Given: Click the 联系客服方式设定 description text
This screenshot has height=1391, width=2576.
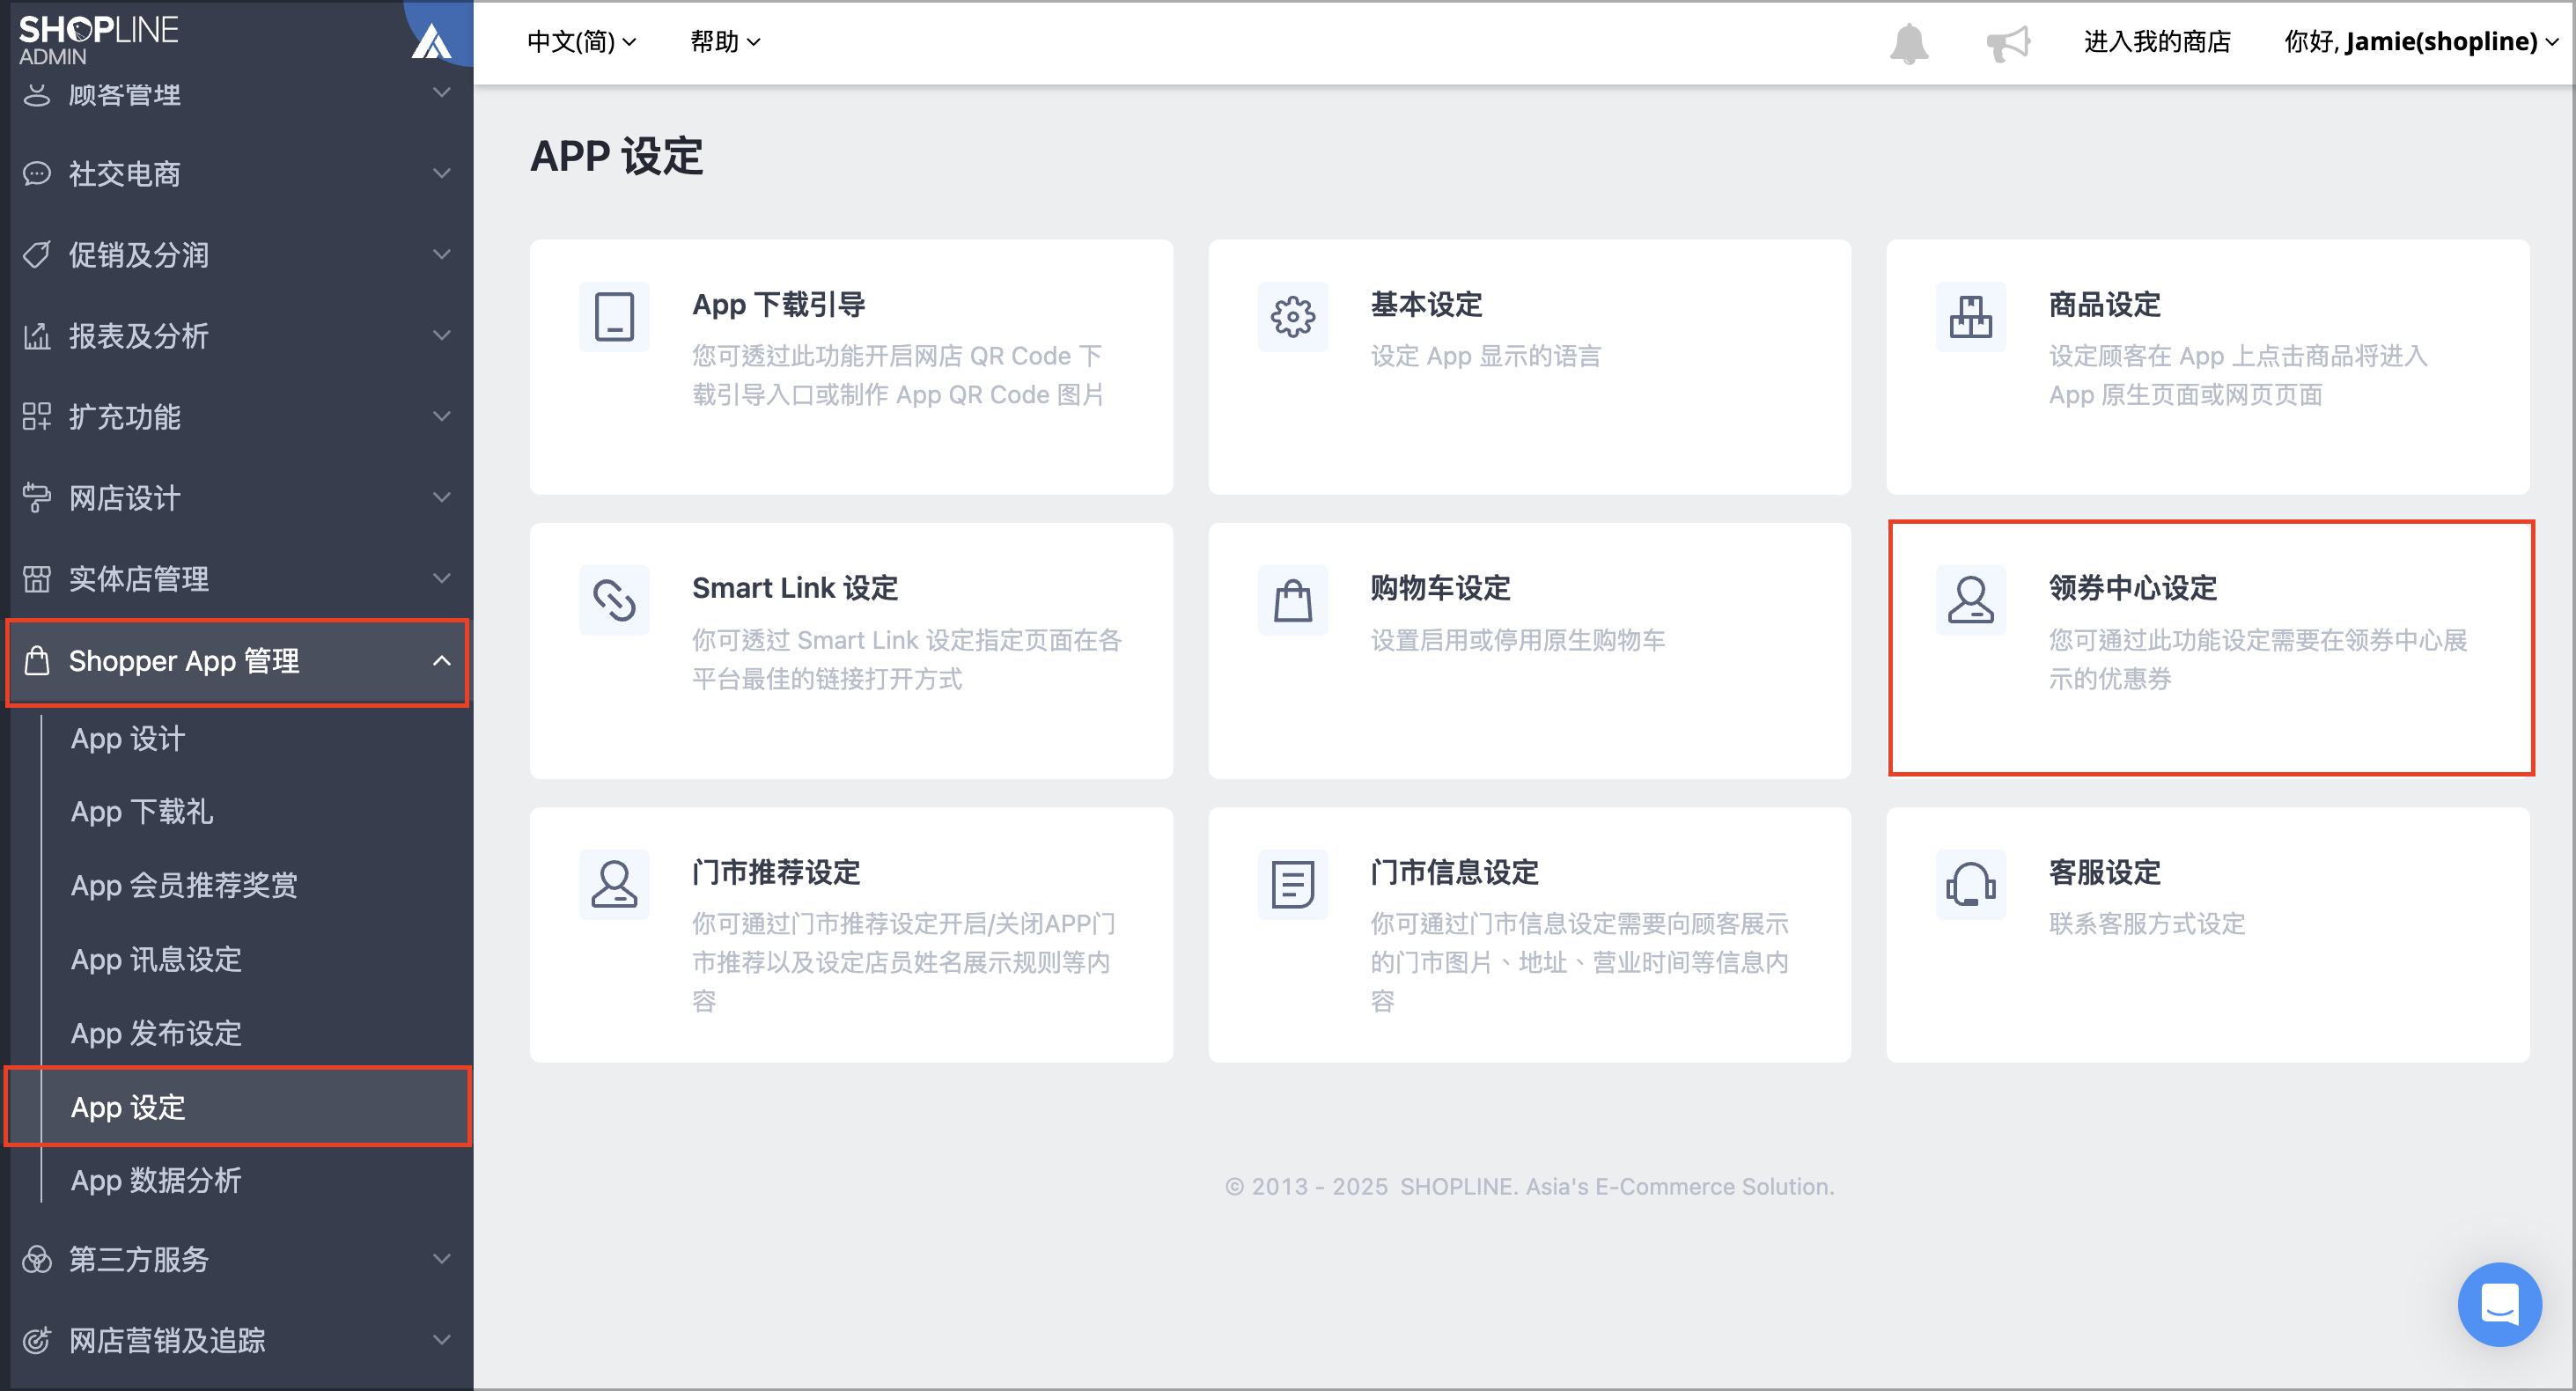Looking at the screenshot, I should (2147, 924).
